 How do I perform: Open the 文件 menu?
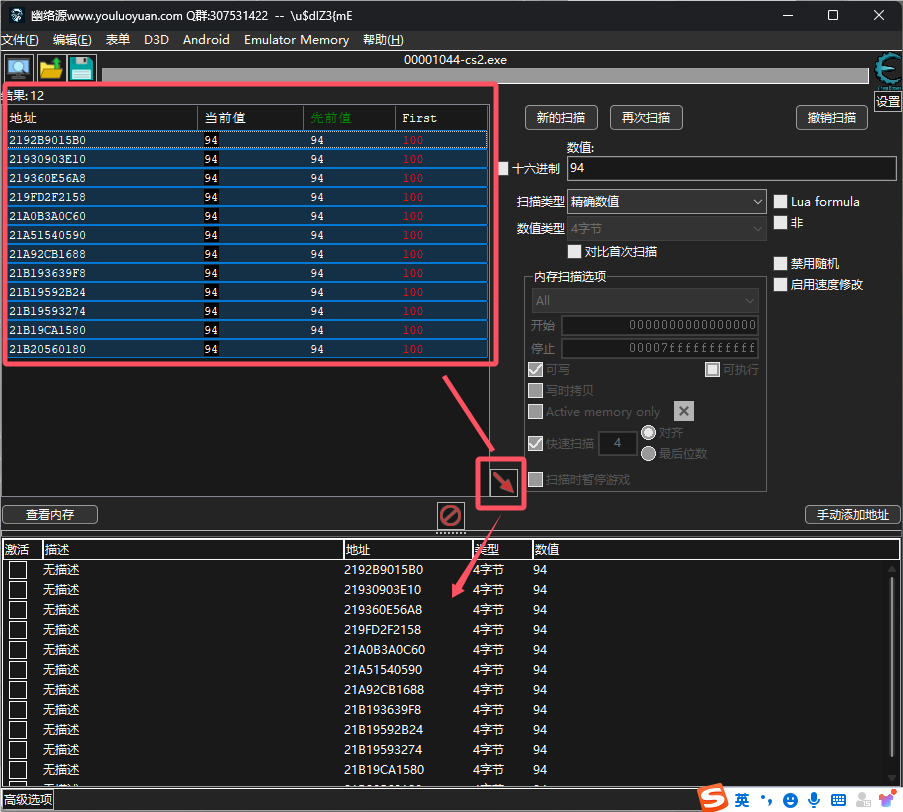20,40
